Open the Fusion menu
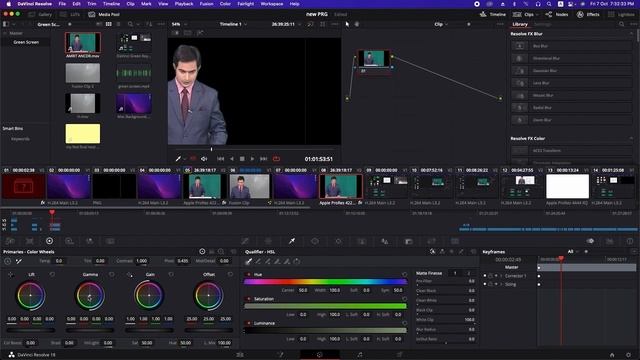The height and width of the screenshot is (360, 640). point(206,4)
